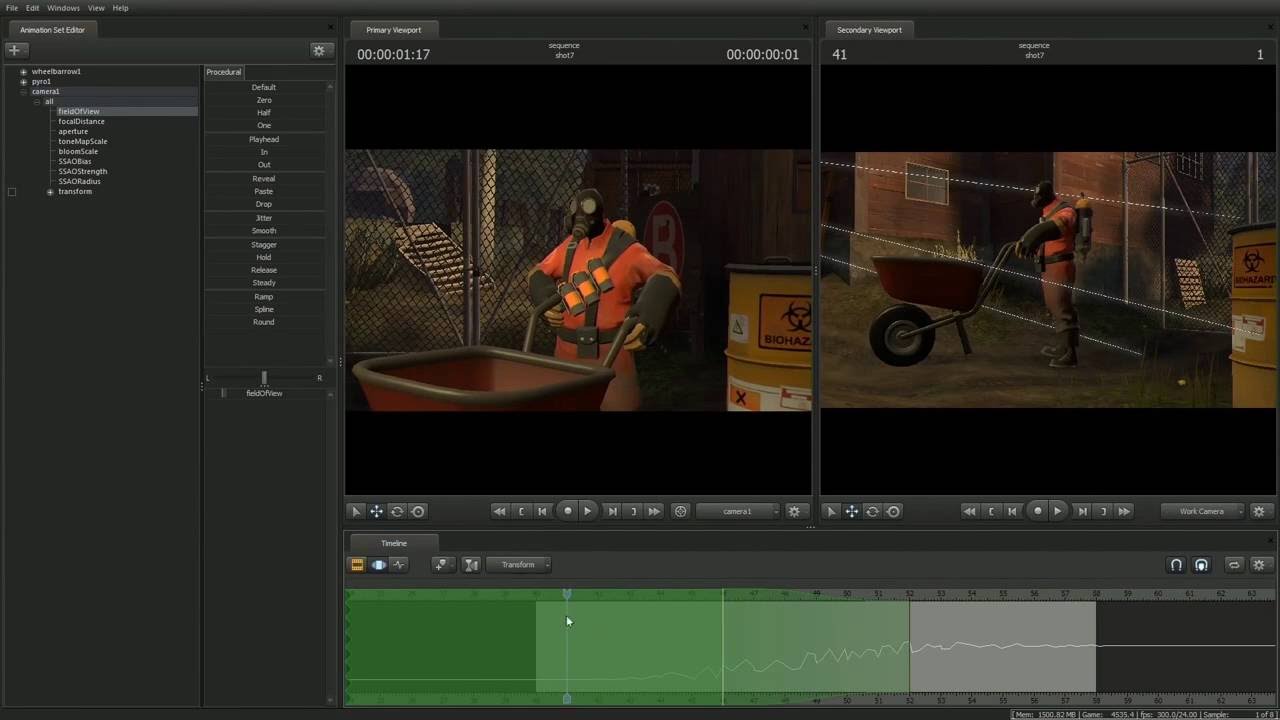
Task: Step back one frame in primary viewport
Action: pos(542,511)
